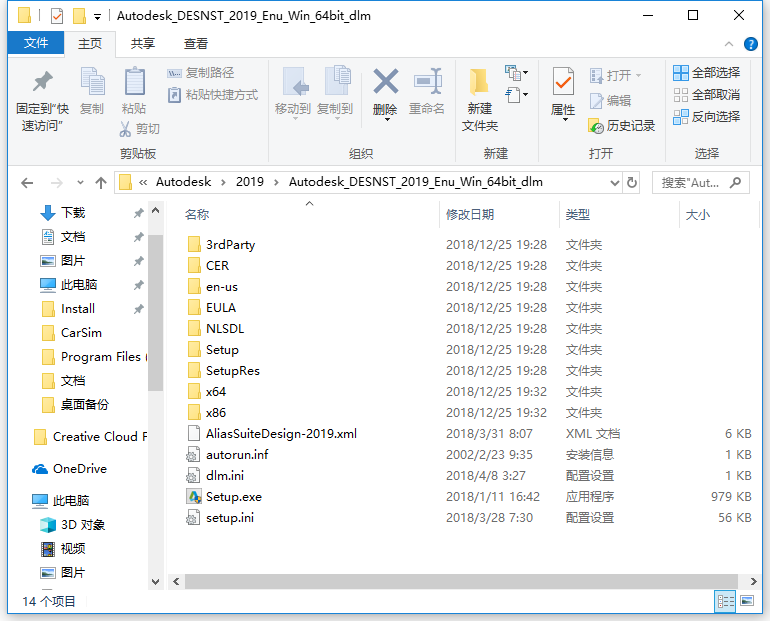The image size is (770, 621).
Task: Click in the search box
Action: [x=700, y=183]
